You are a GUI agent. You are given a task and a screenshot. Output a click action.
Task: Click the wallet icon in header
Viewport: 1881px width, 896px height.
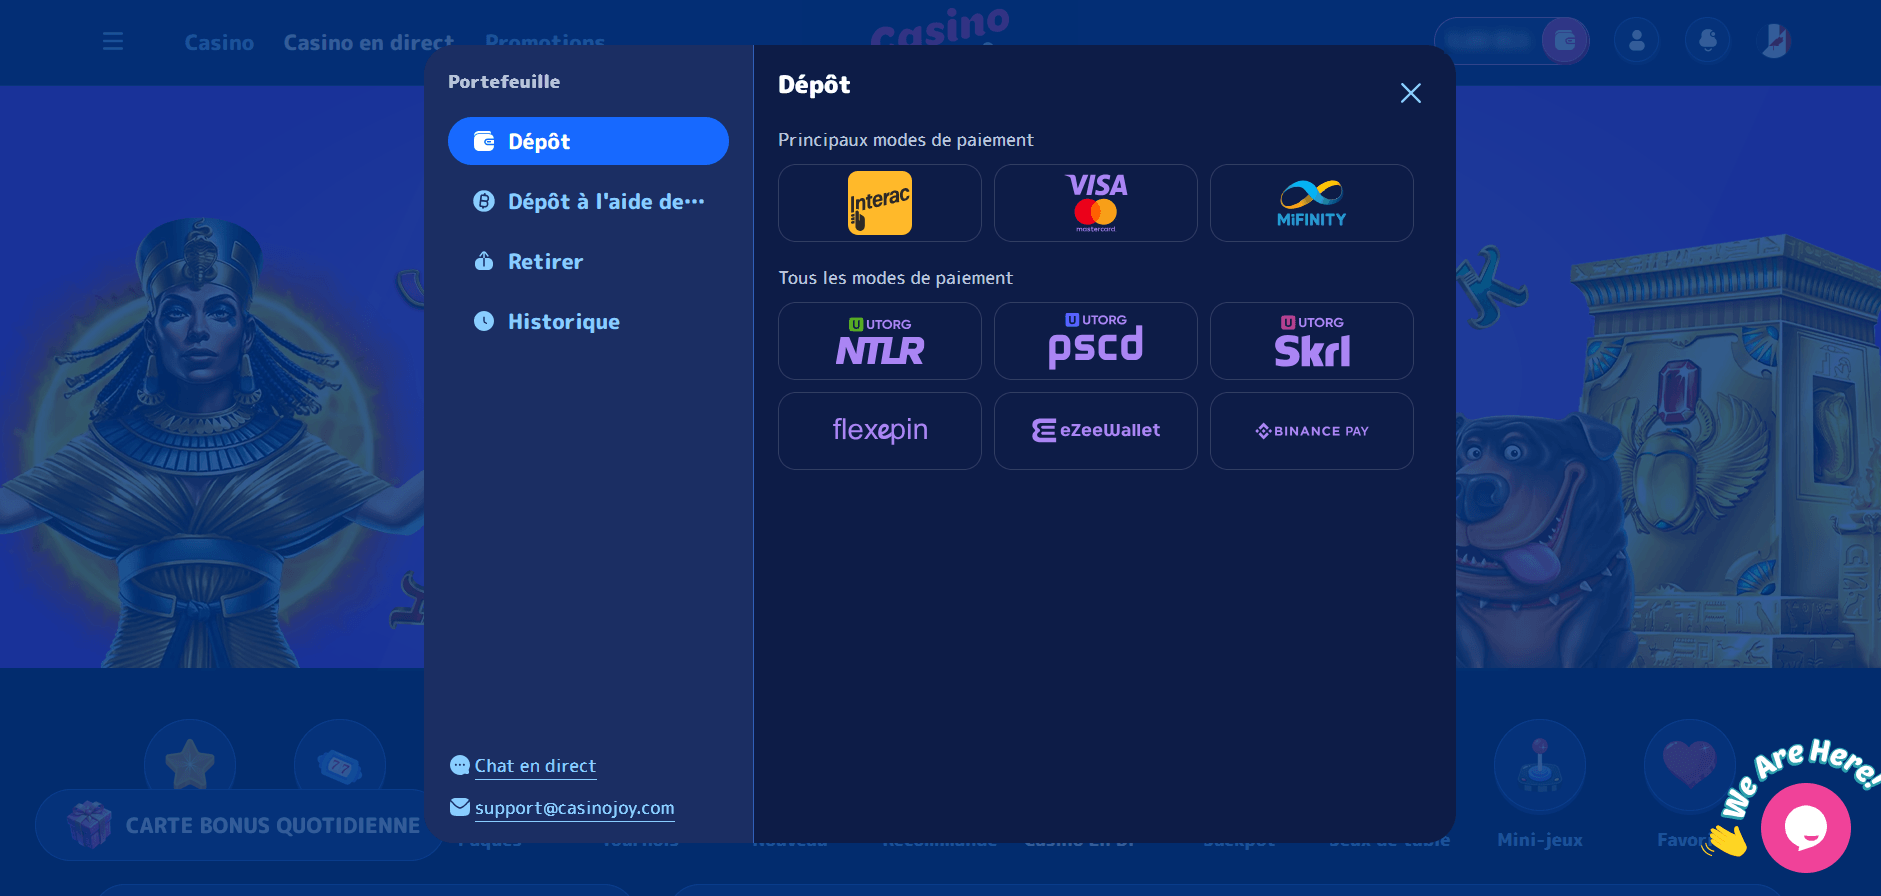pyautogui.click(x=1565, y=41)
